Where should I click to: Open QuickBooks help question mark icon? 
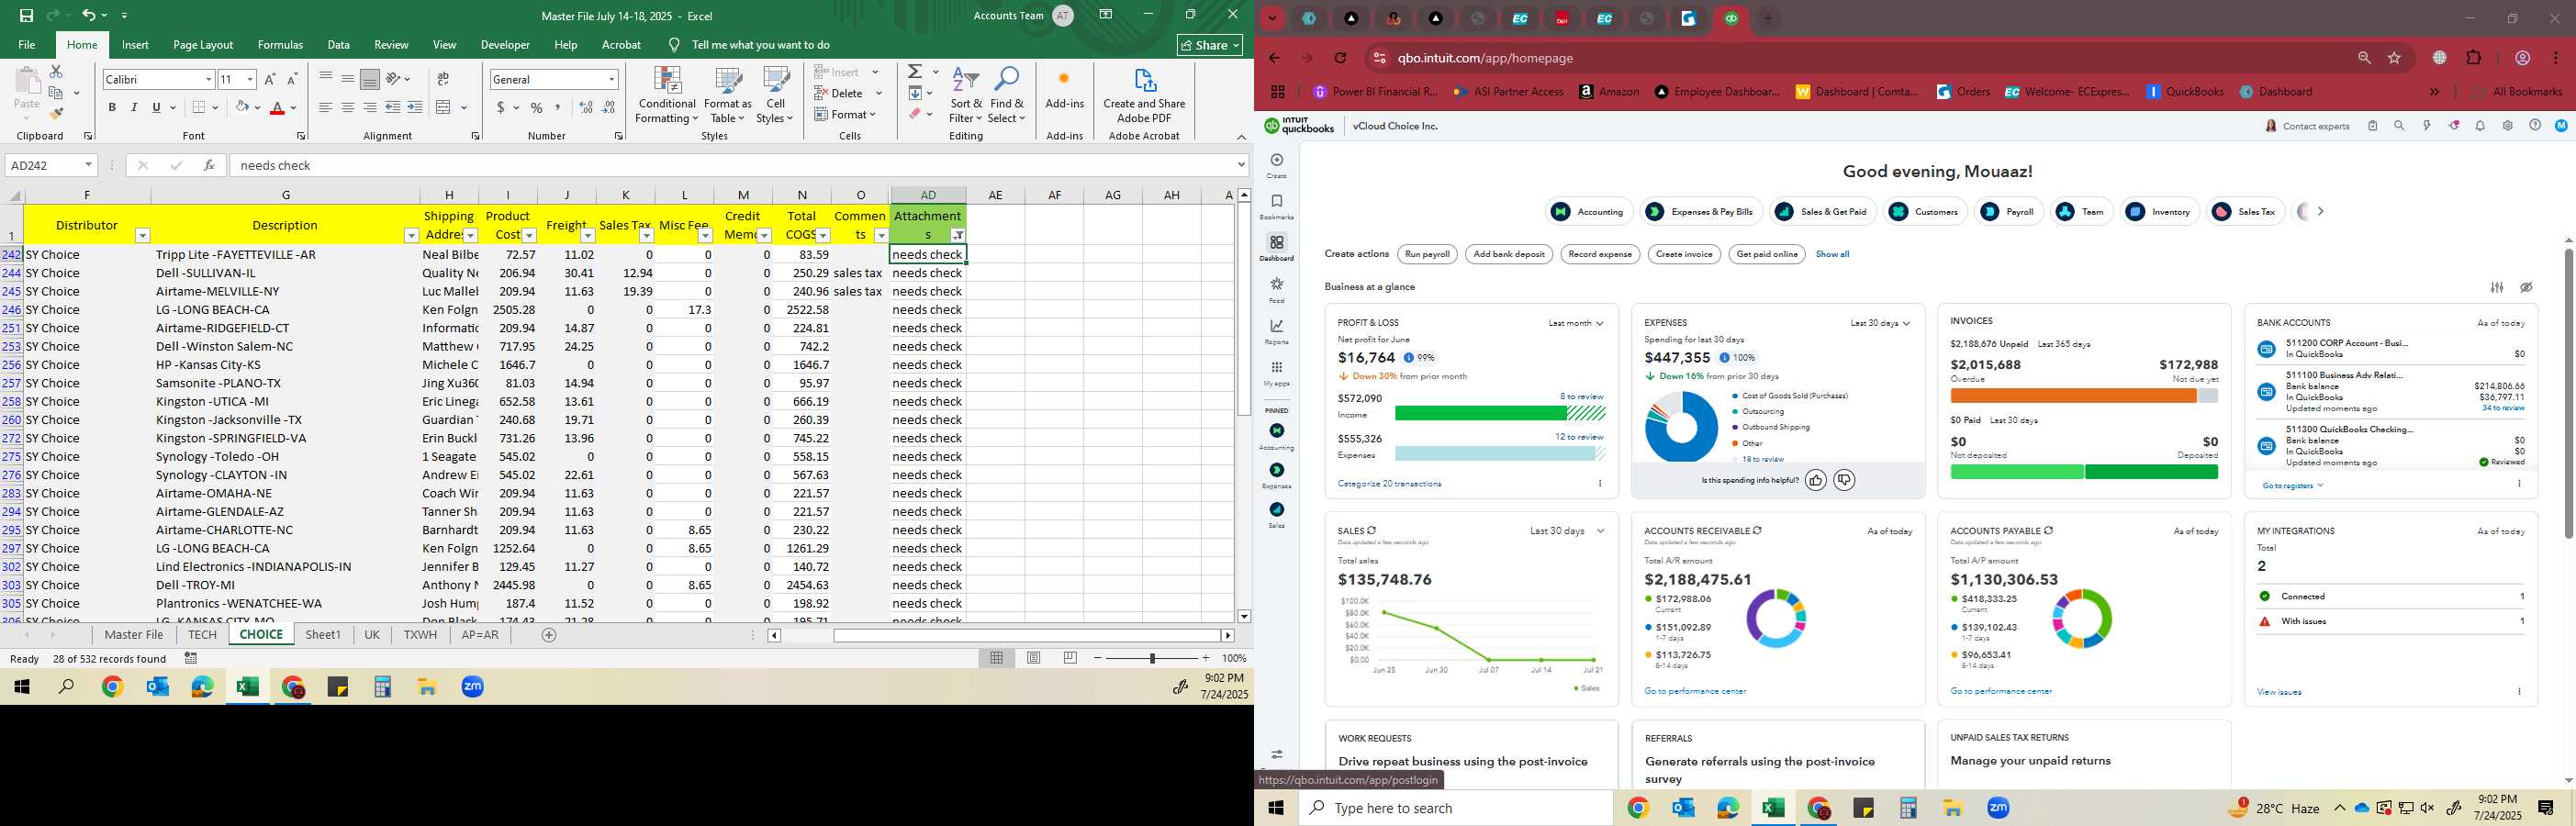[x=2534, y=126]
